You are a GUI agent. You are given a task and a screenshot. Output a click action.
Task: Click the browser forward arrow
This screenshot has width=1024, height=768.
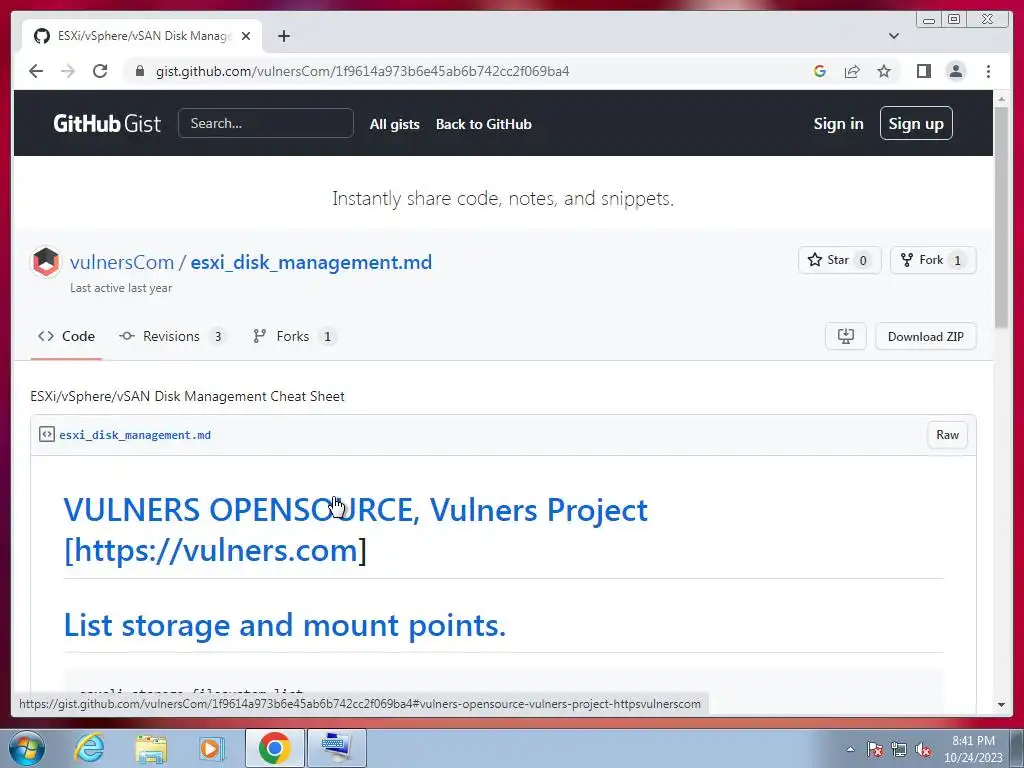[68, 71]
